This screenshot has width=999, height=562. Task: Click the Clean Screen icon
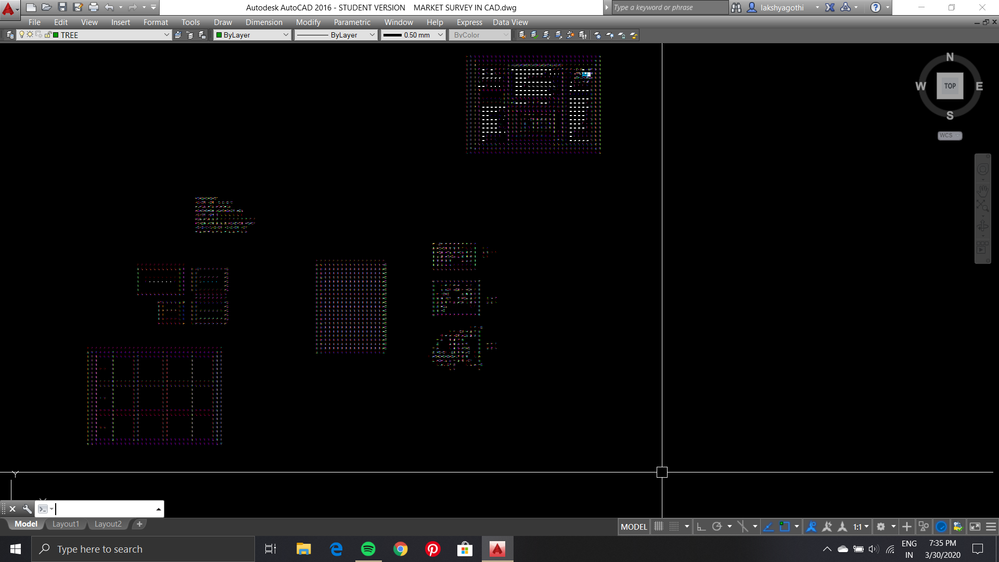pos(975,526)
